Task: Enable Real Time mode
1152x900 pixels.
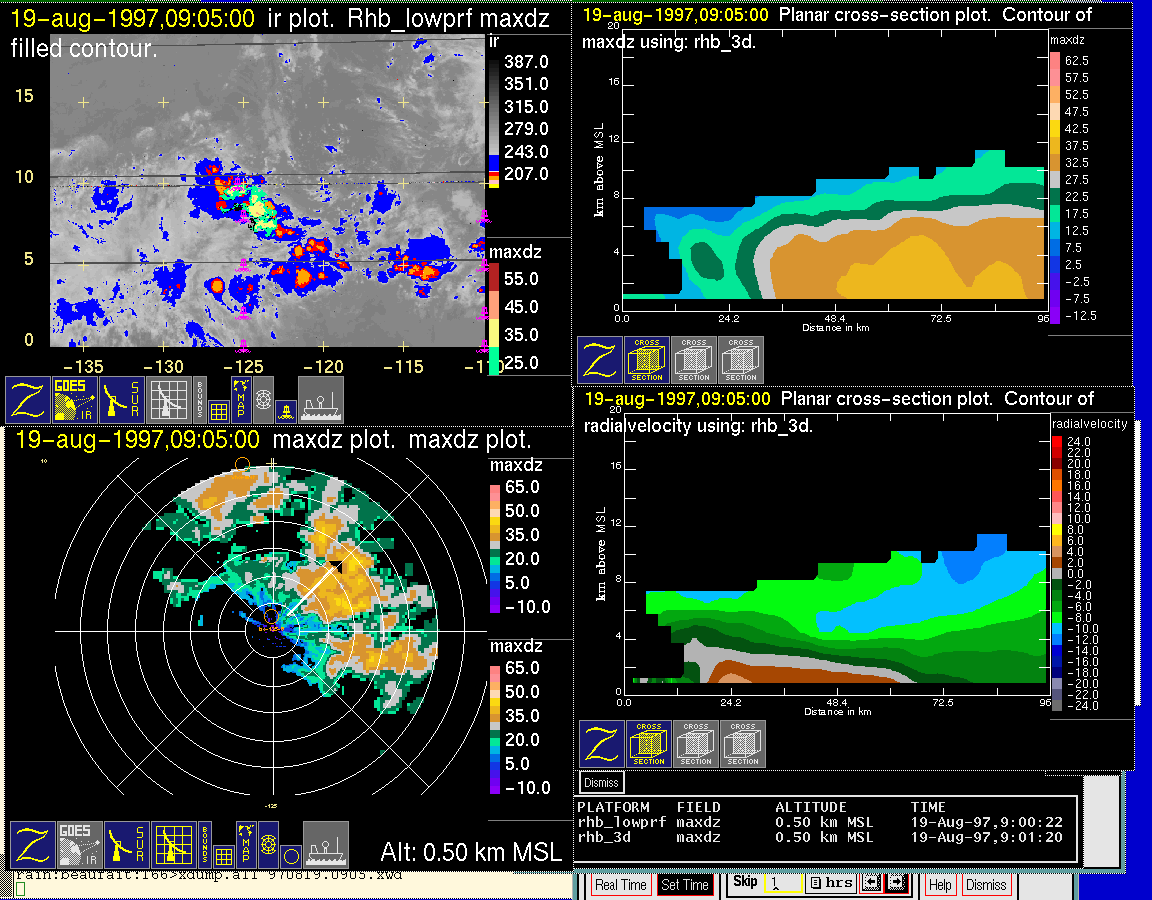Action: pos(620,885)
